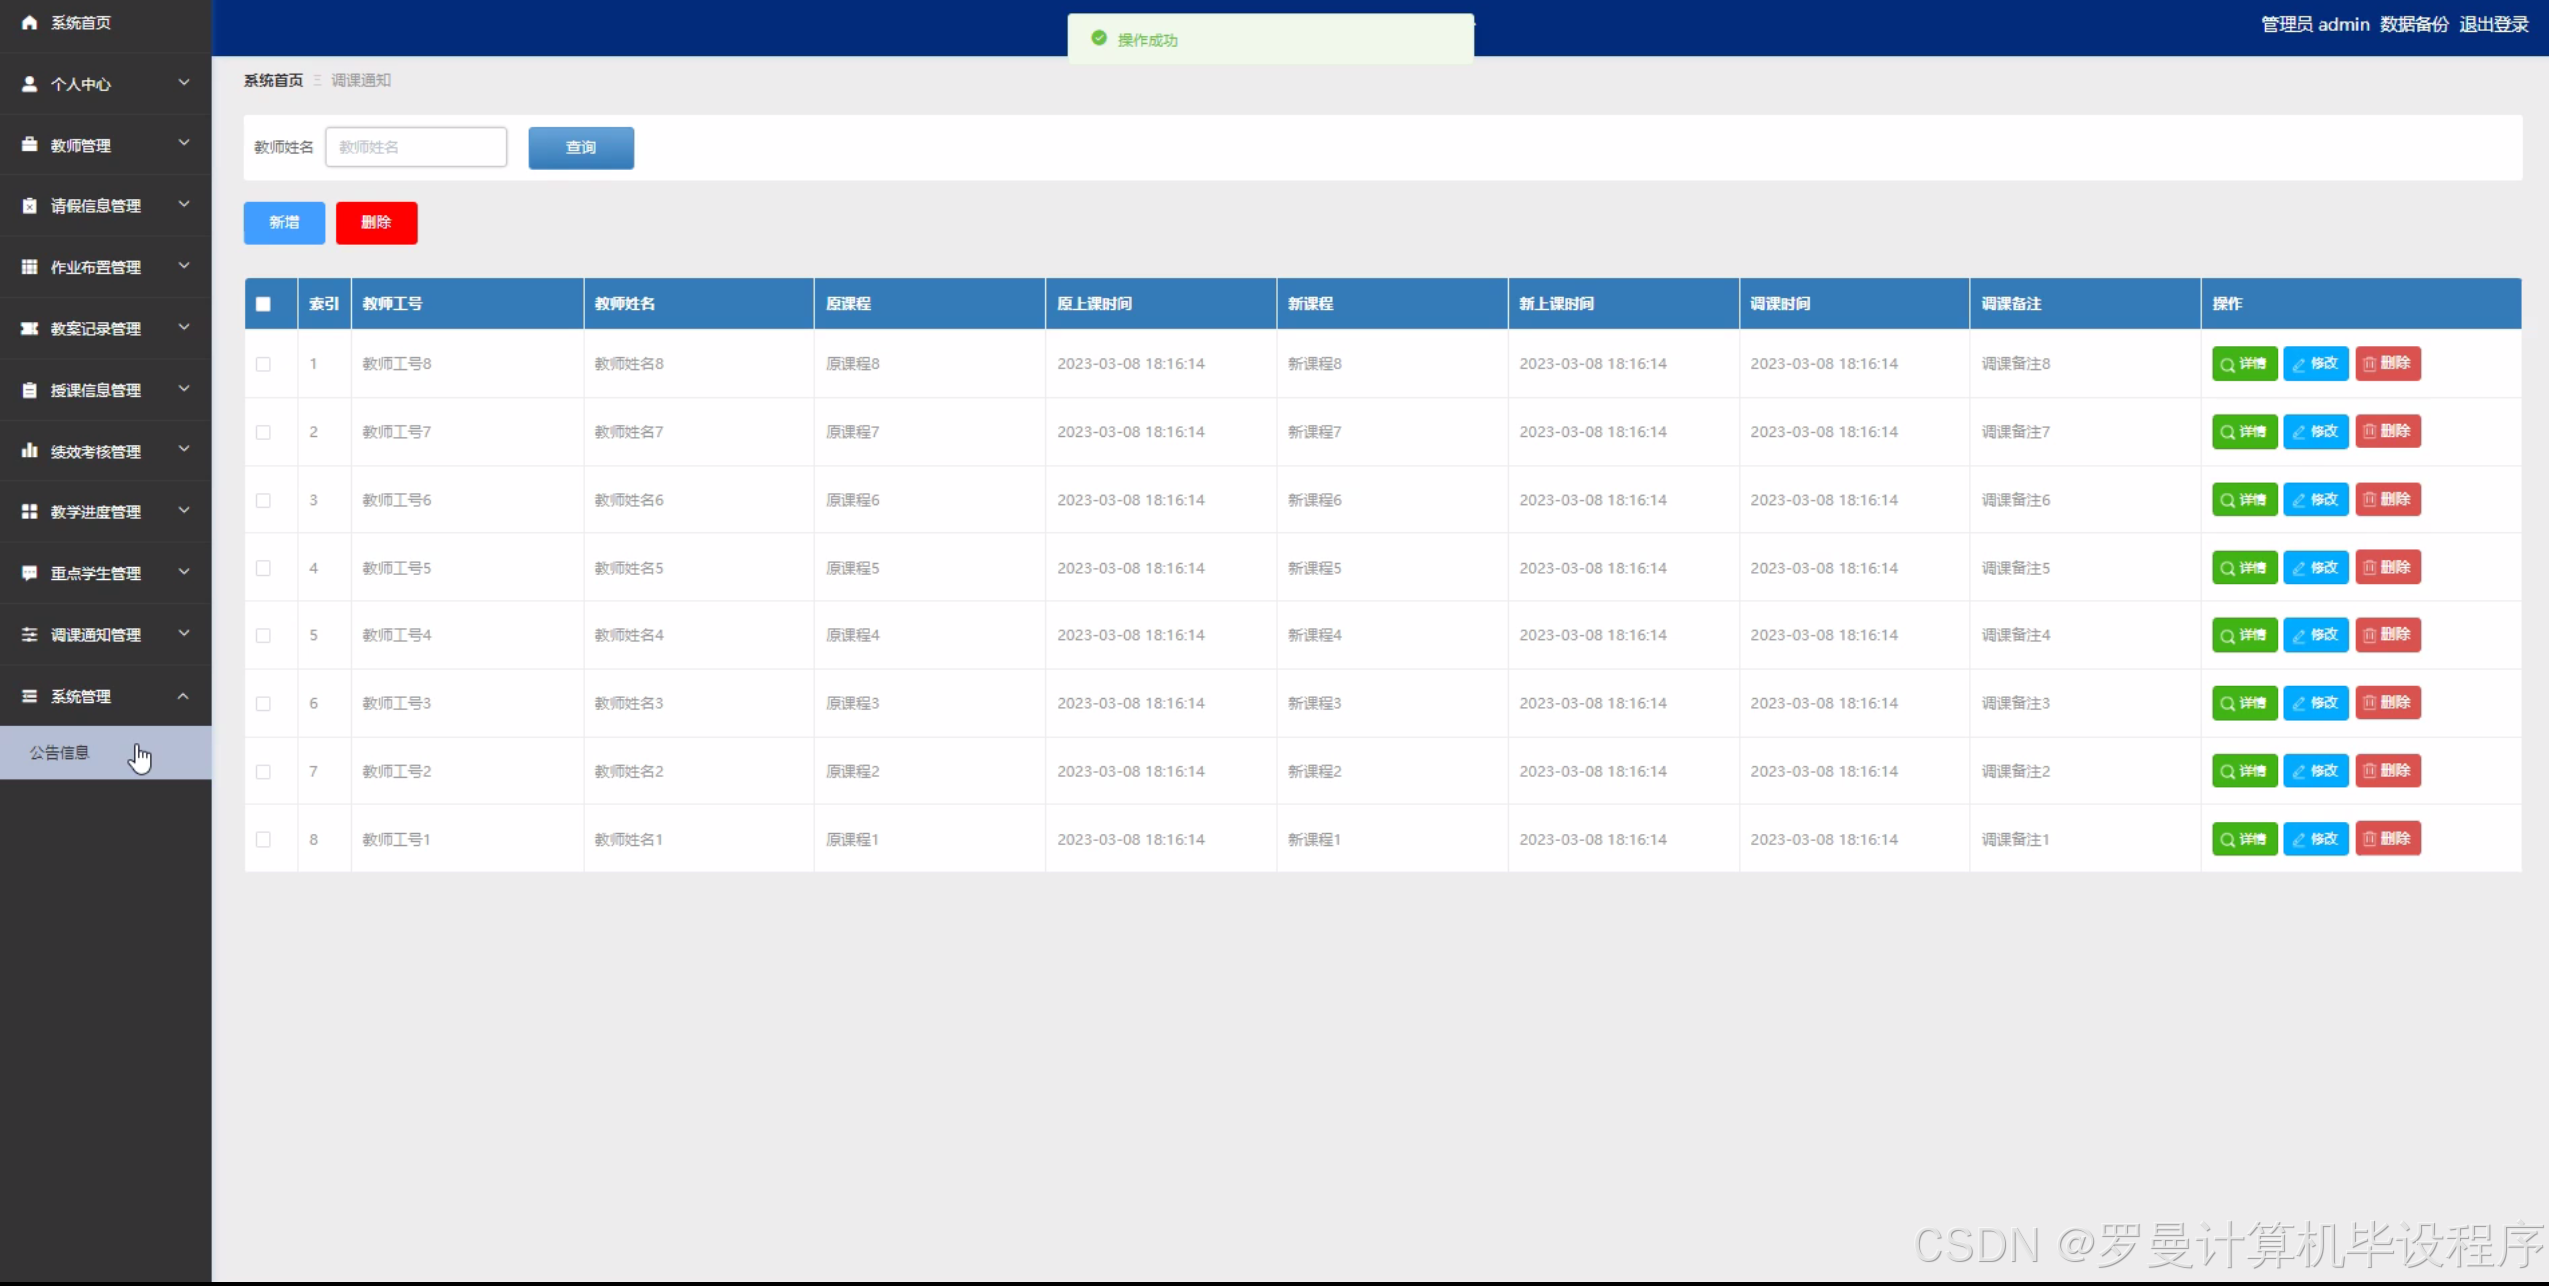
Task: Click the briefcase icon for 教师管理
Action: 29,145
